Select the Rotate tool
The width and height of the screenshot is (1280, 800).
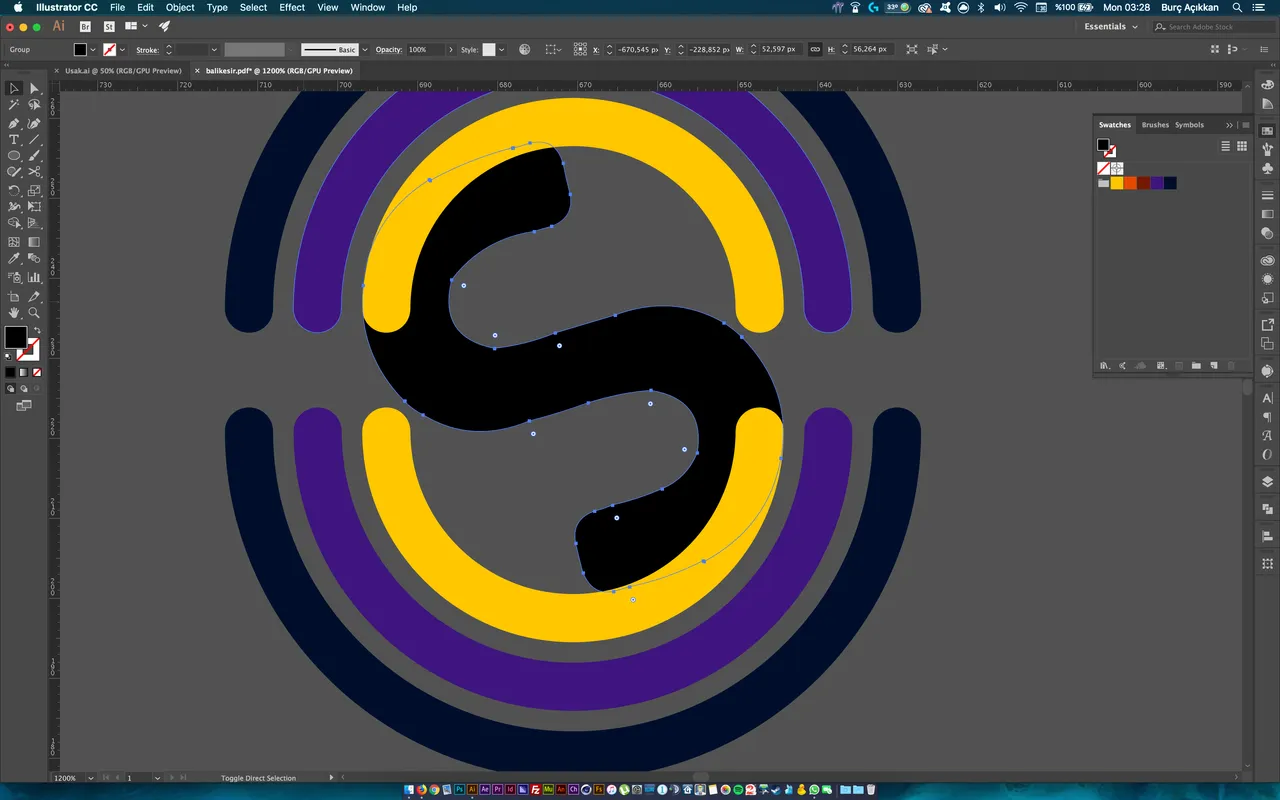tap(14, 190)
